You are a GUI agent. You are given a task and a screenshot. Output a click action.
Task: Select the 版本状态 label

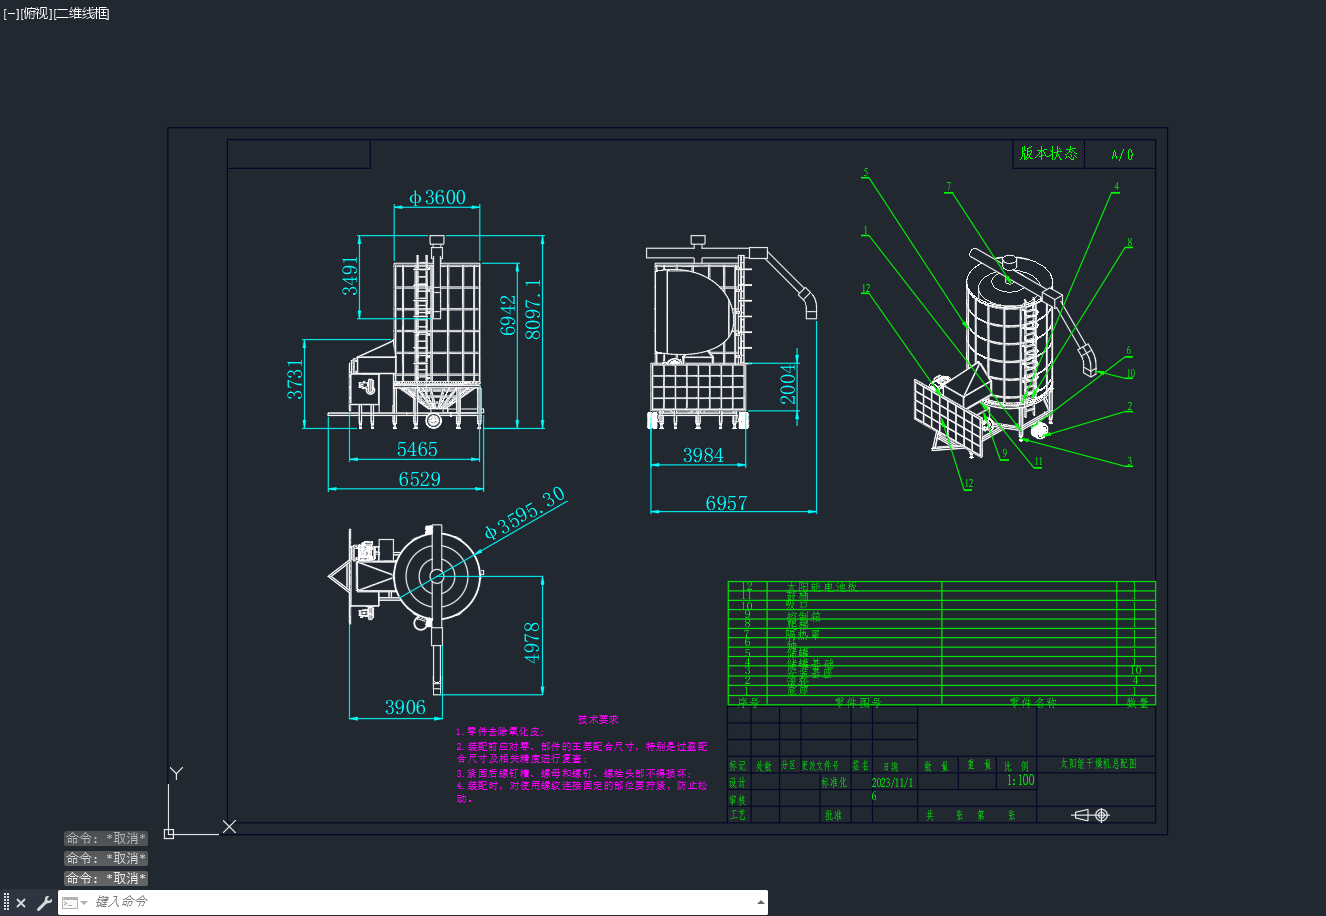(1049, 153)
